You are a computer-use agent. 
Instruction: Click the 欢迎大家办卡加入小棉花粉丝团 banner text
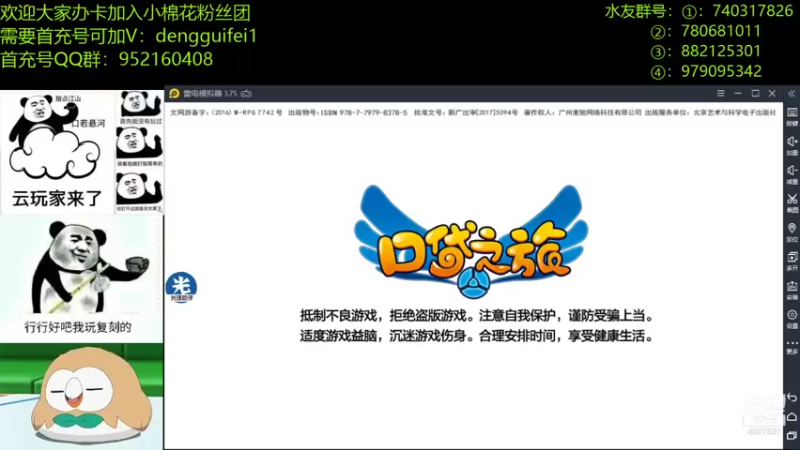click(x=126, y=13)
